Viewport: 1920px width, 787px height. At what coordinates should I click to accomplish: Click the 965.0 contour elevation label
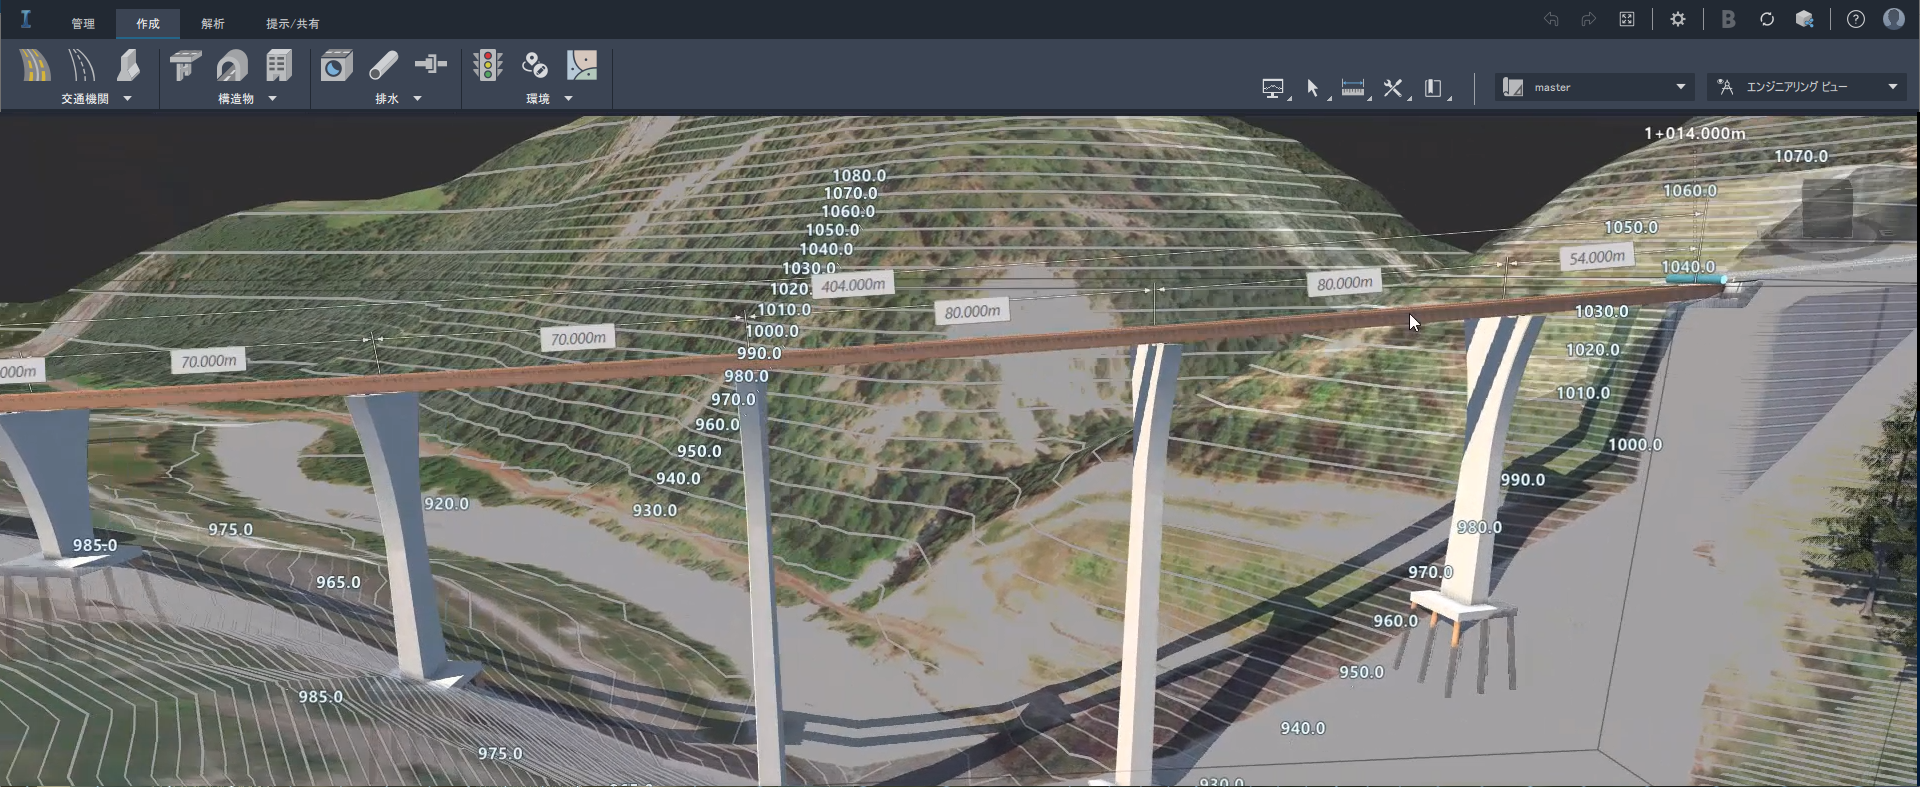tap(338, 582)
